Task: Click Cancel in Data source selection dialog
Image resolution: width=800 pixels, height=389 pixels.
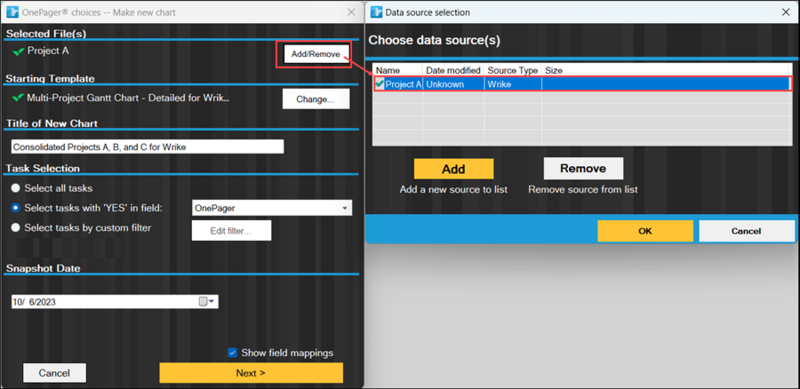Action: pos(746,231)
